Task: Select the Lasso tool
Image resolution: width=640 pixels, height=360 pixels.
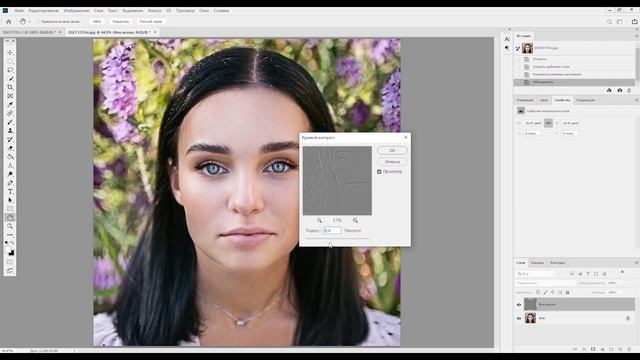Action: 10,70
